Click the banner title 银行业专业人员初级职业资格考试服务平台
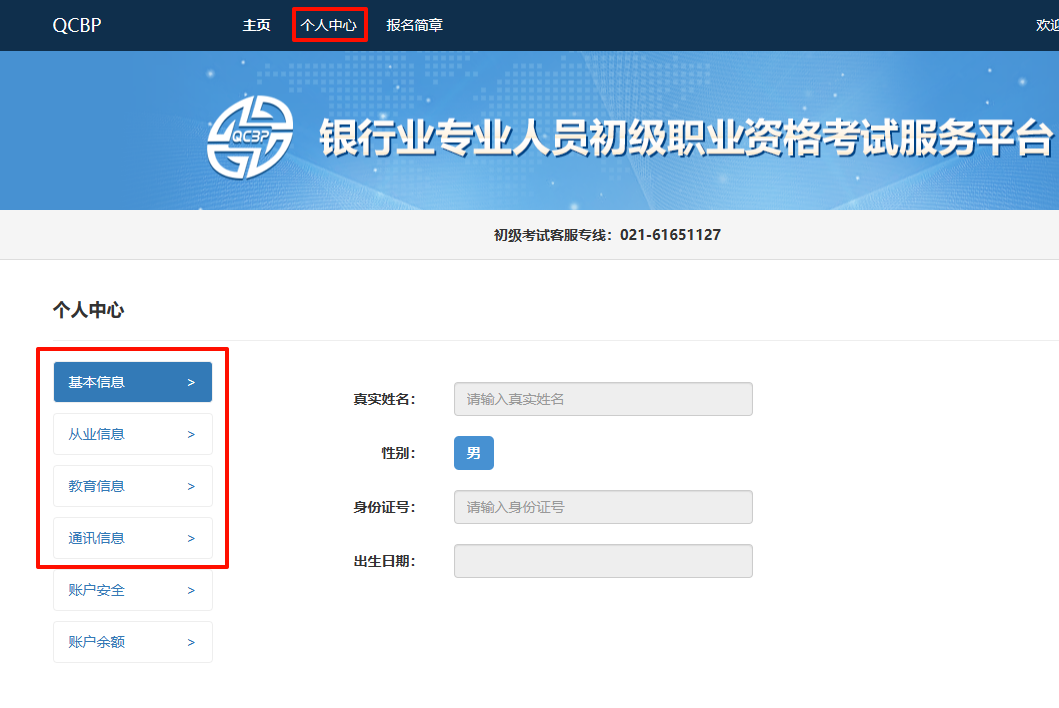This screenshot has width=1059, height=708. [x=686, y=138]
